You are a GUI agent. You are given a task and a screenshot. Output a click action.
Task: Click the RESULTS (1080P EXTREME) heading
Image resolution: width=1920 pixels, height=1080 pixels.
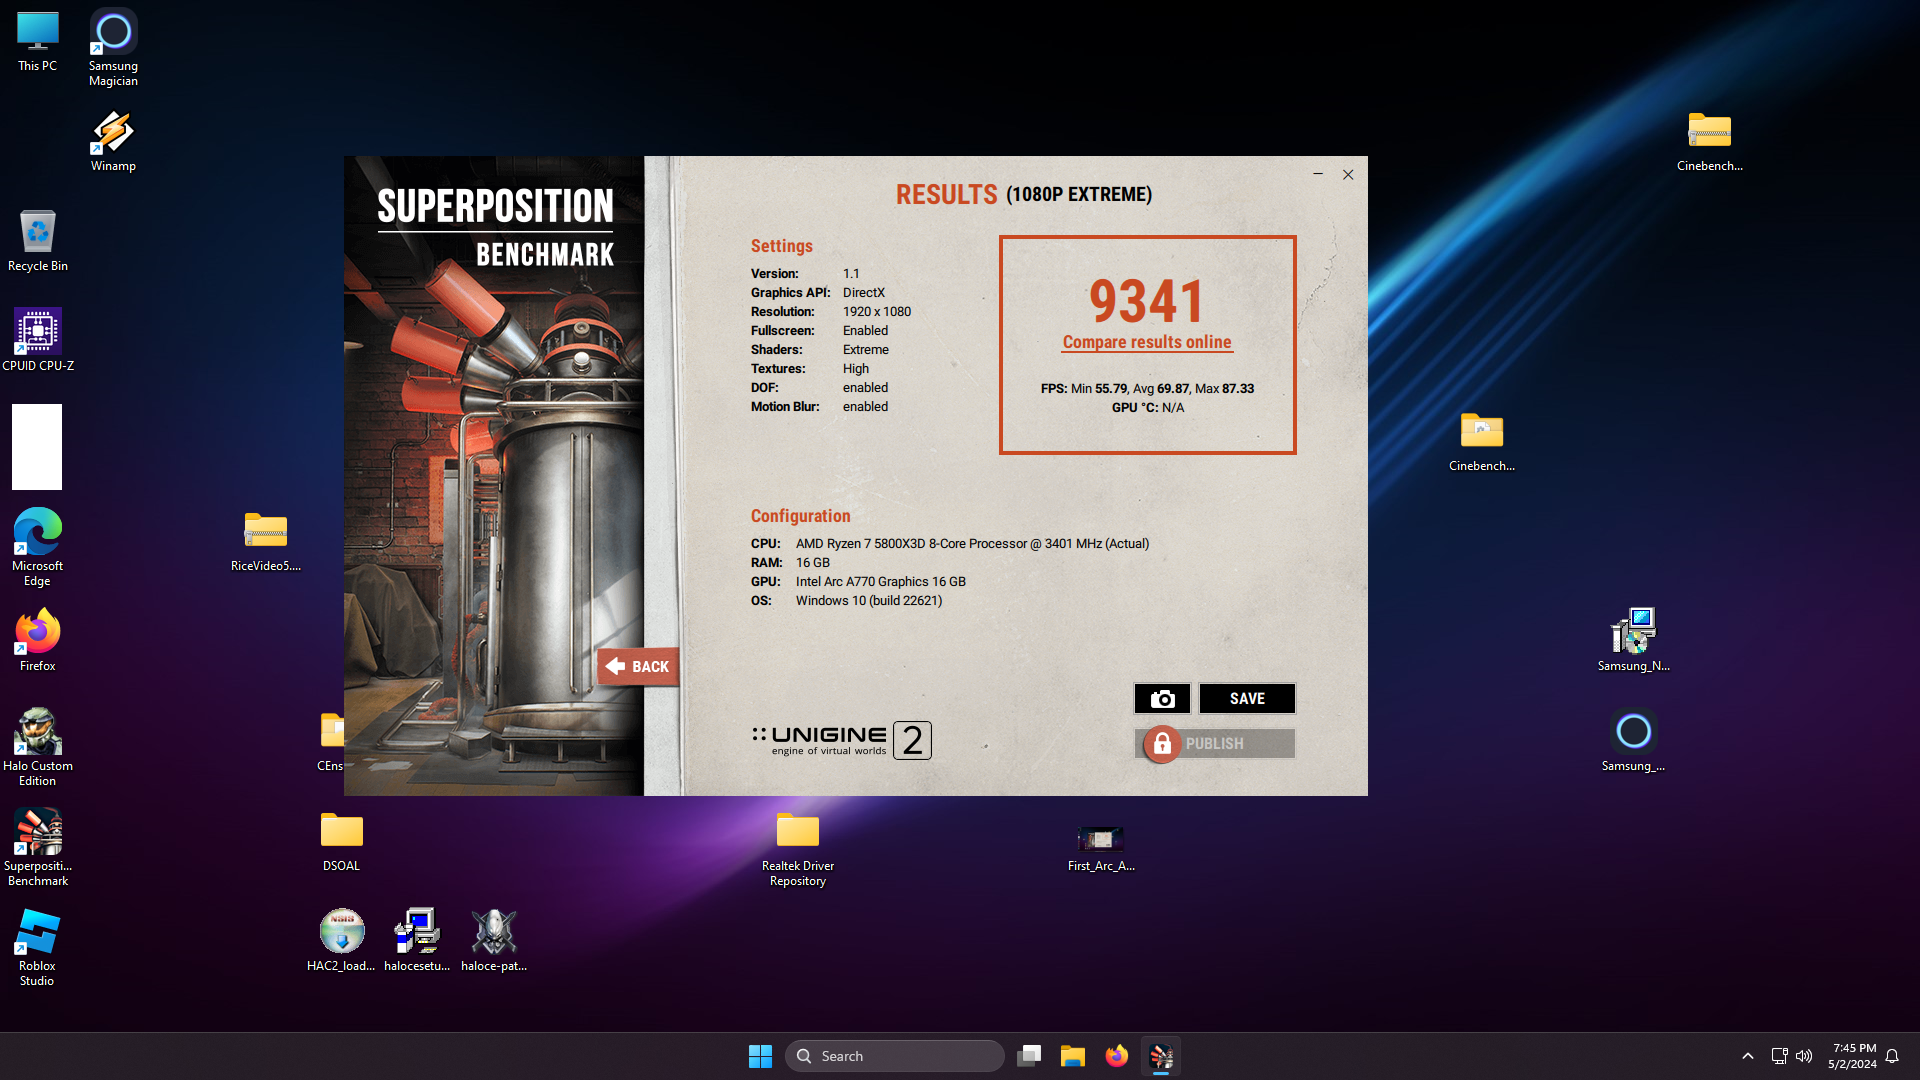click(1024, 194)
